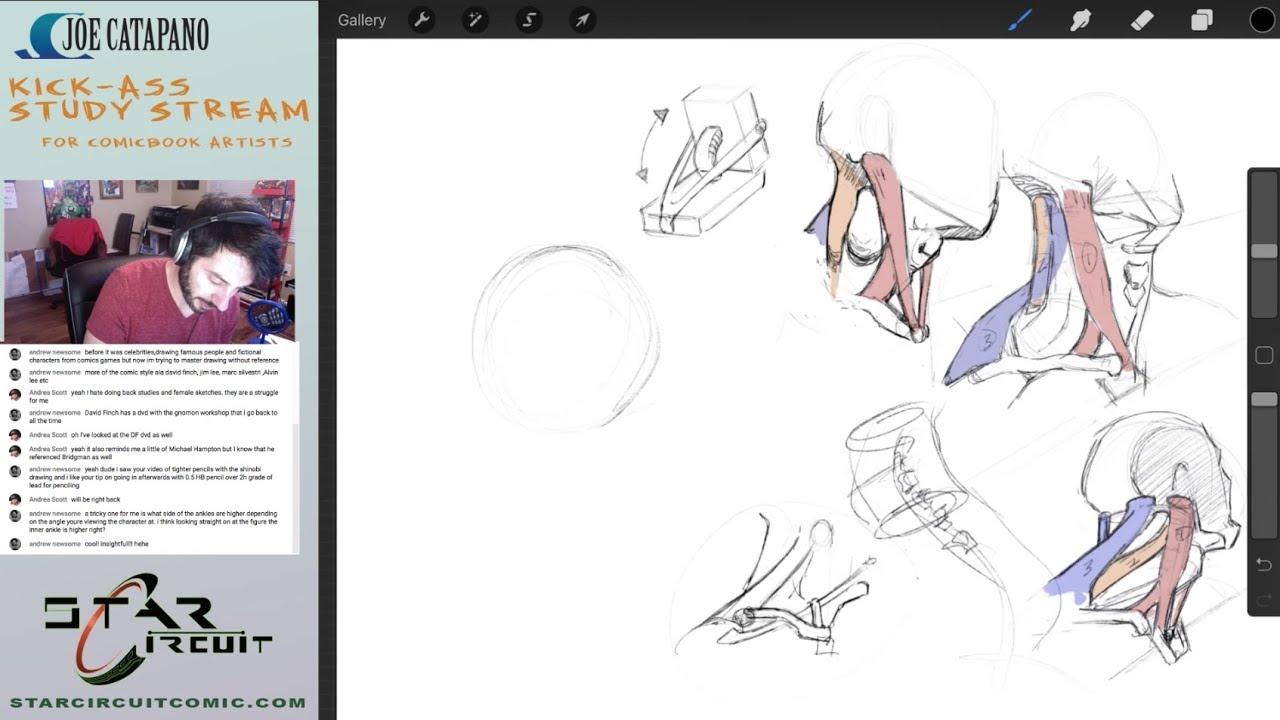Screen dimensions: 1280x720
Task: Toggle the square modify button in sidebar
Action: point(1264,355)
